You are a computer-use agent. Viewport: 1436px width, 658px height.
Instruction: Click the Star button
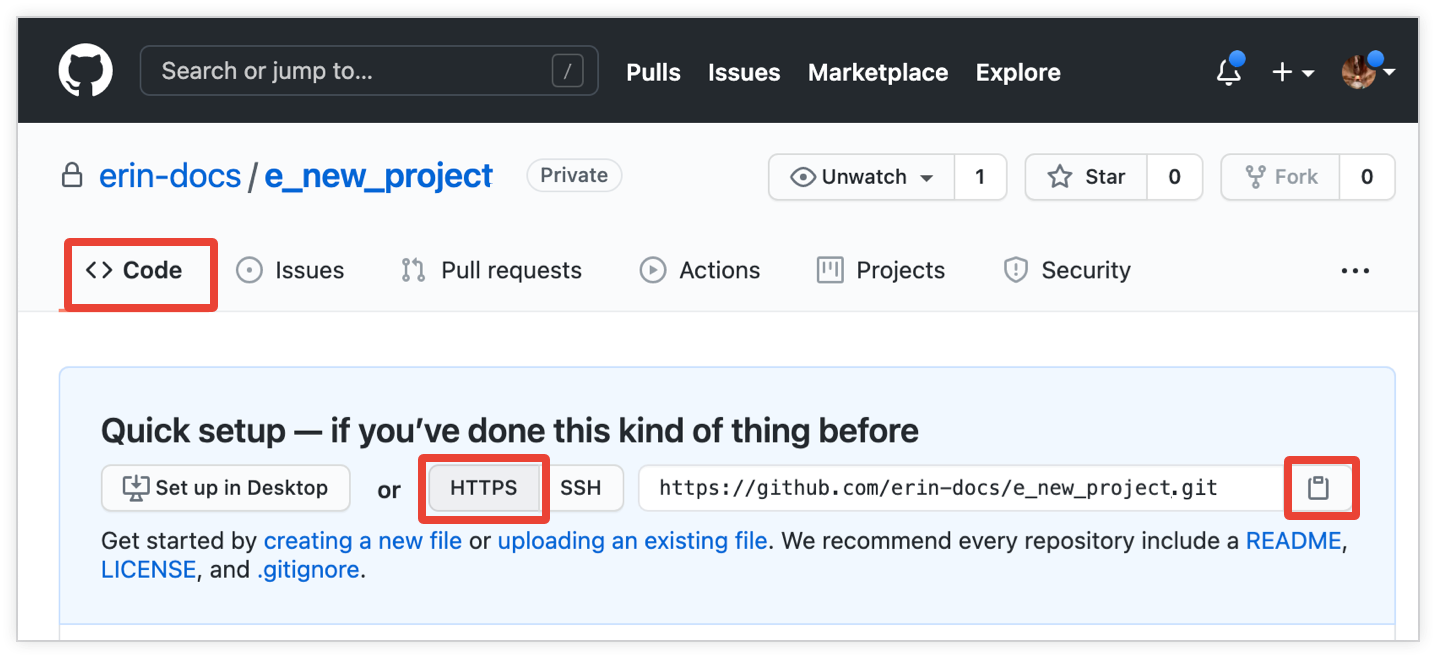1086,177
